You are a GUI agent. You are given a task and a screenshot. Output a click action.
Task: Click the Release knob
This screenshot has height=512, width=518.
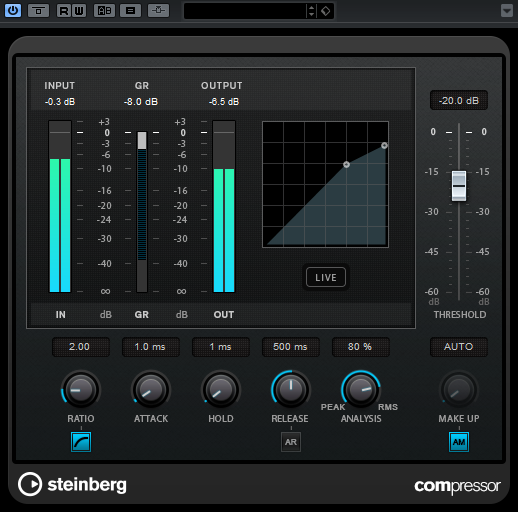[291, 389]
